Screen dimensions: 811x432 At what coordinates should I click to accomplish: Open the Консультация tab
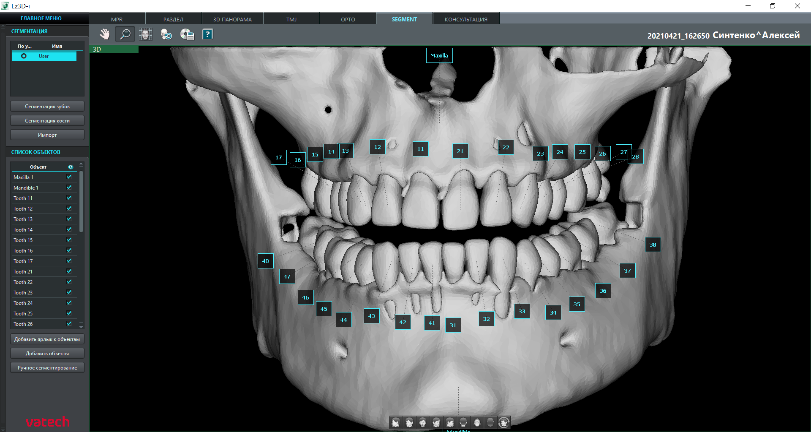pyautogui.click(x=465, y=19)
